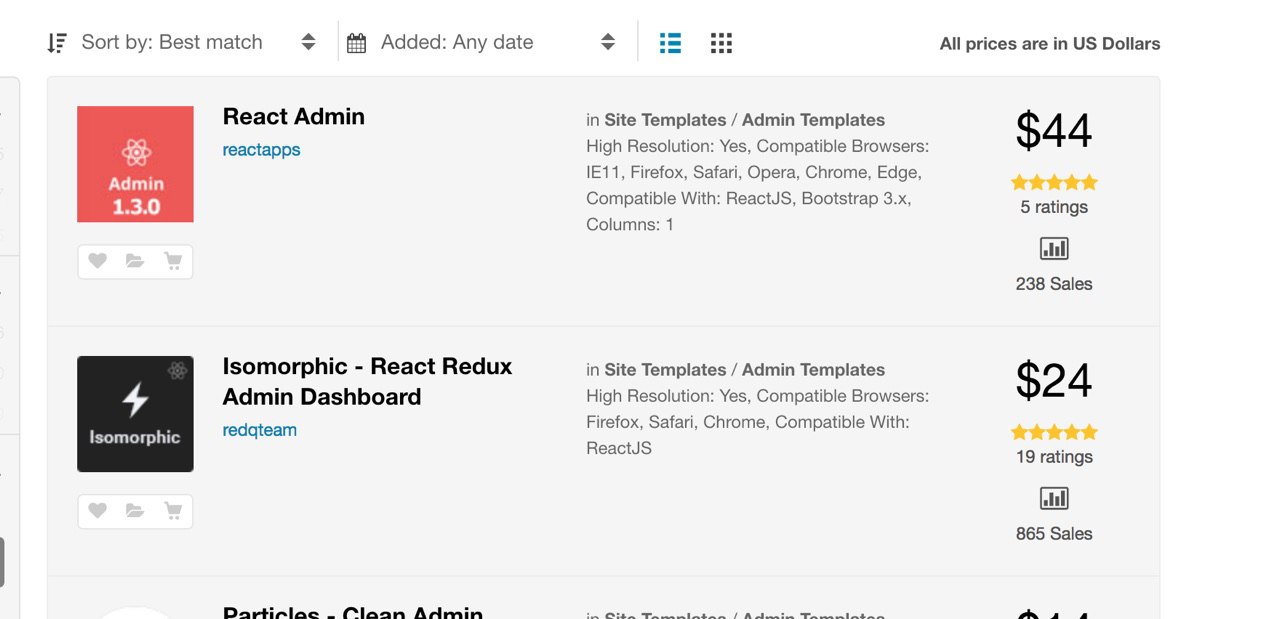The height and width of the screenshot is (619, 1280).
Task: Visit the redqteam author profile
Action: click(259, 430)
